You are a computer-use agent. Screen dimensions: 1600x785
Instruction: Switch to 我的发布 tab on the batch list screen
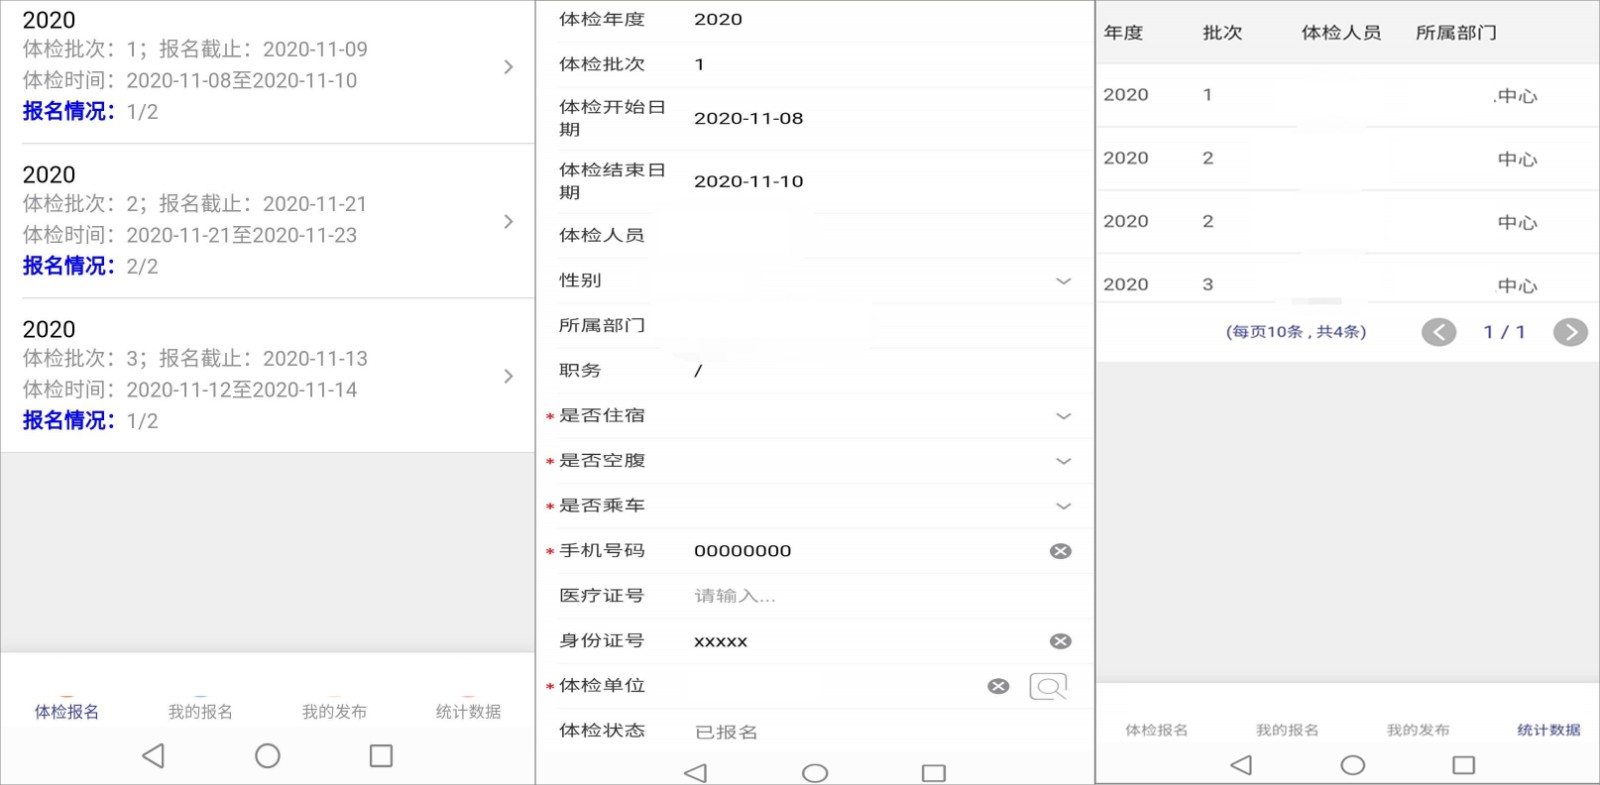334,711
